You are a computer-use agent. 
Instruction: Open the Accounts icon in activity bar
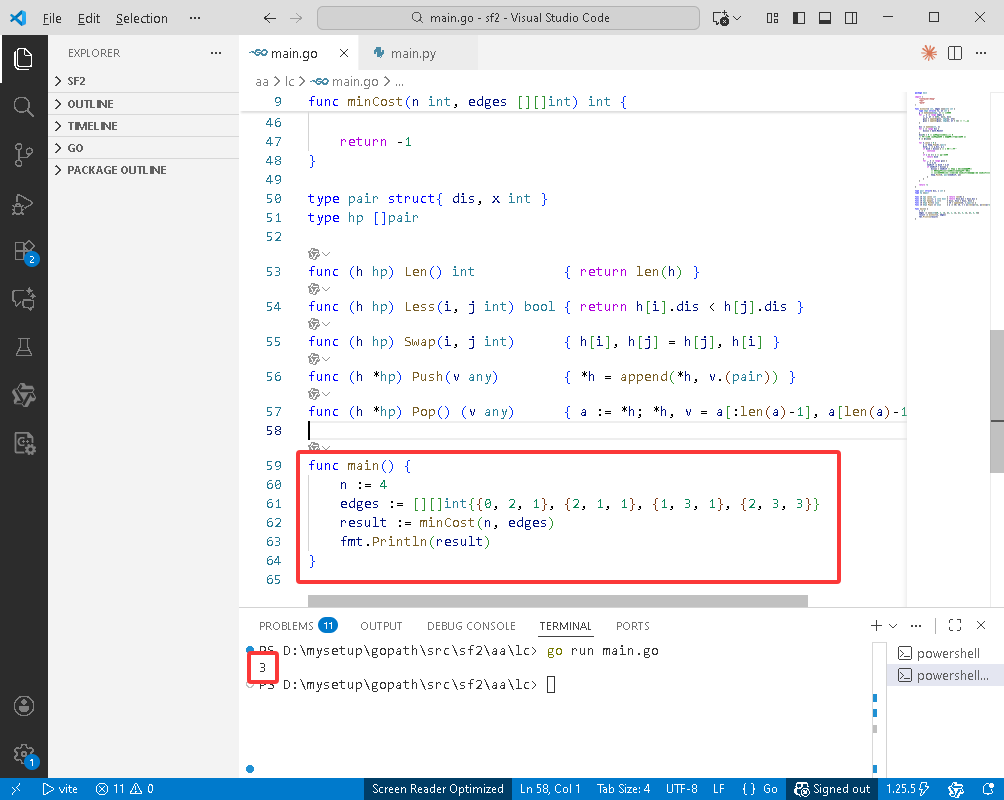coord(24,706)
